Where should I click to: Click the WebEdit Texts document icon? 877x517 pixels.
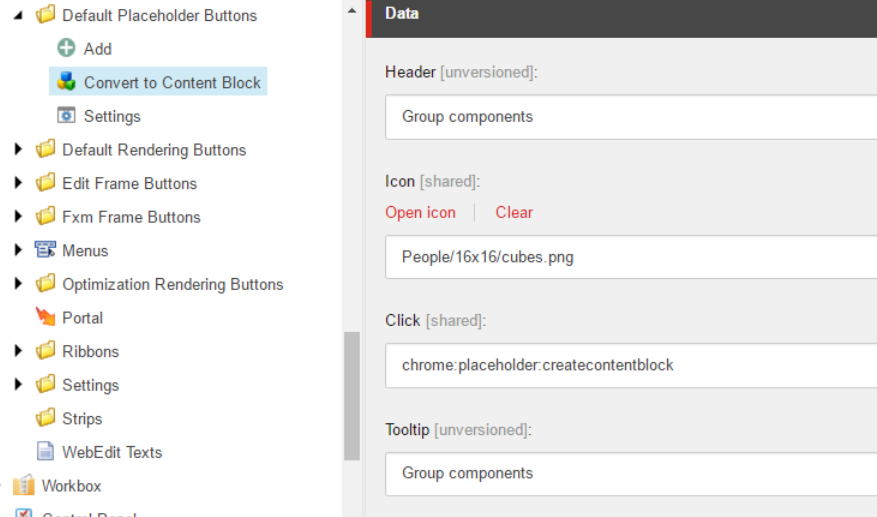click(45, 451)
